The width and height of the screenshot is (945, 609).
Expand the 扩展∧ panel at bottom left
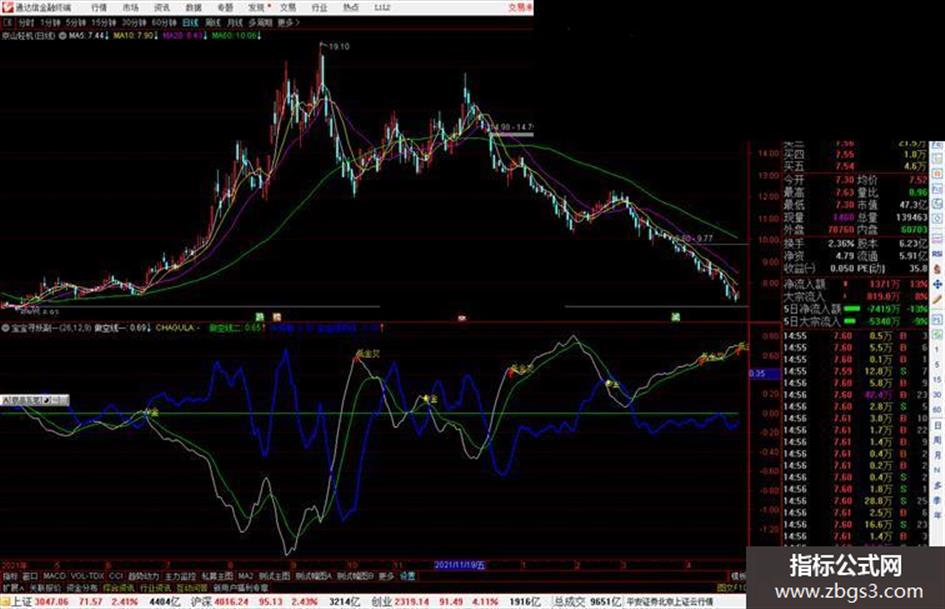pos(13,587)
